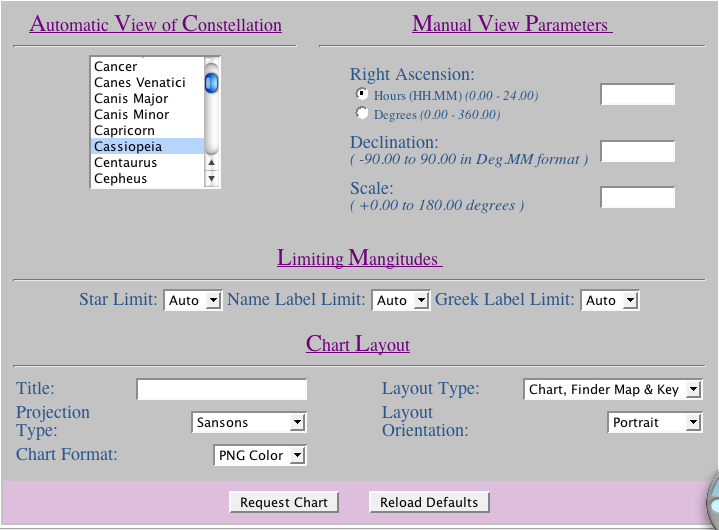The width and height of the screenshot is (719, 530).
Task: Select Cassiopeia in the constellation list
Action: (x=147, y=147)
